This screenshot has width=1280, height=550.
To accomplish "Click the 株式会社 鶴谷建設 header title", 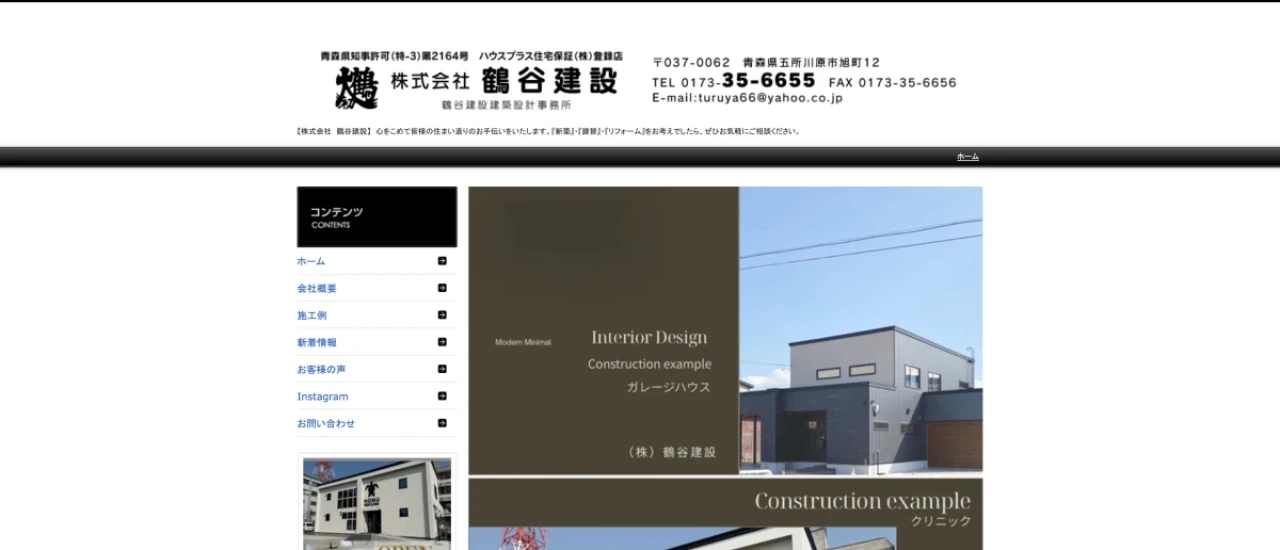I will (x=504, y=81).
